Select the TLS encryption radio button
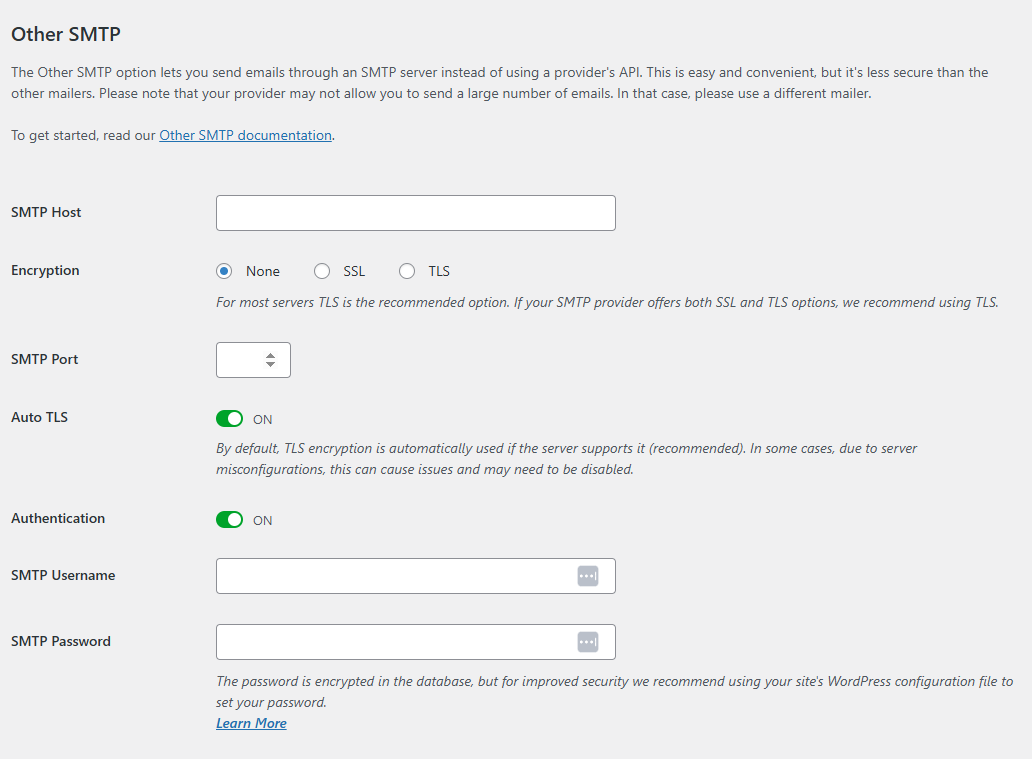 pos(407,271)
